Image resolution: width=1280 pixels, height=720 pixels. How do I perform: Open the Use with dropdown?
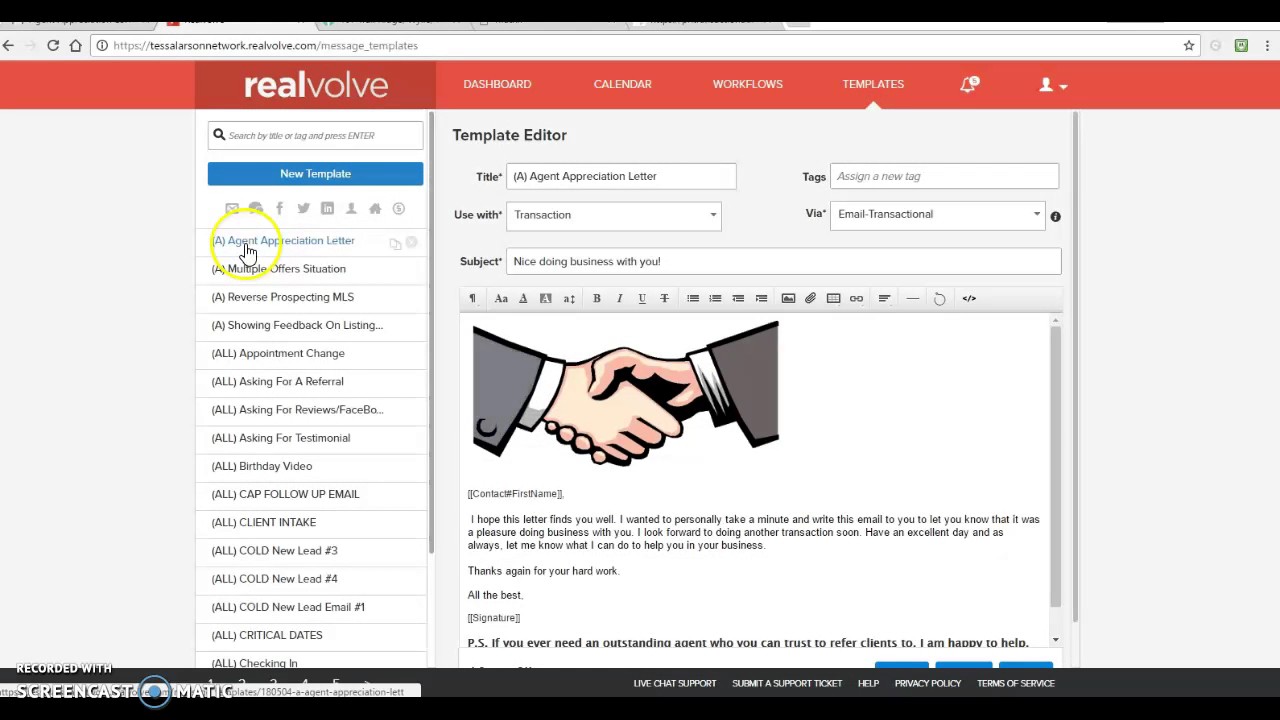pos(614,215)
